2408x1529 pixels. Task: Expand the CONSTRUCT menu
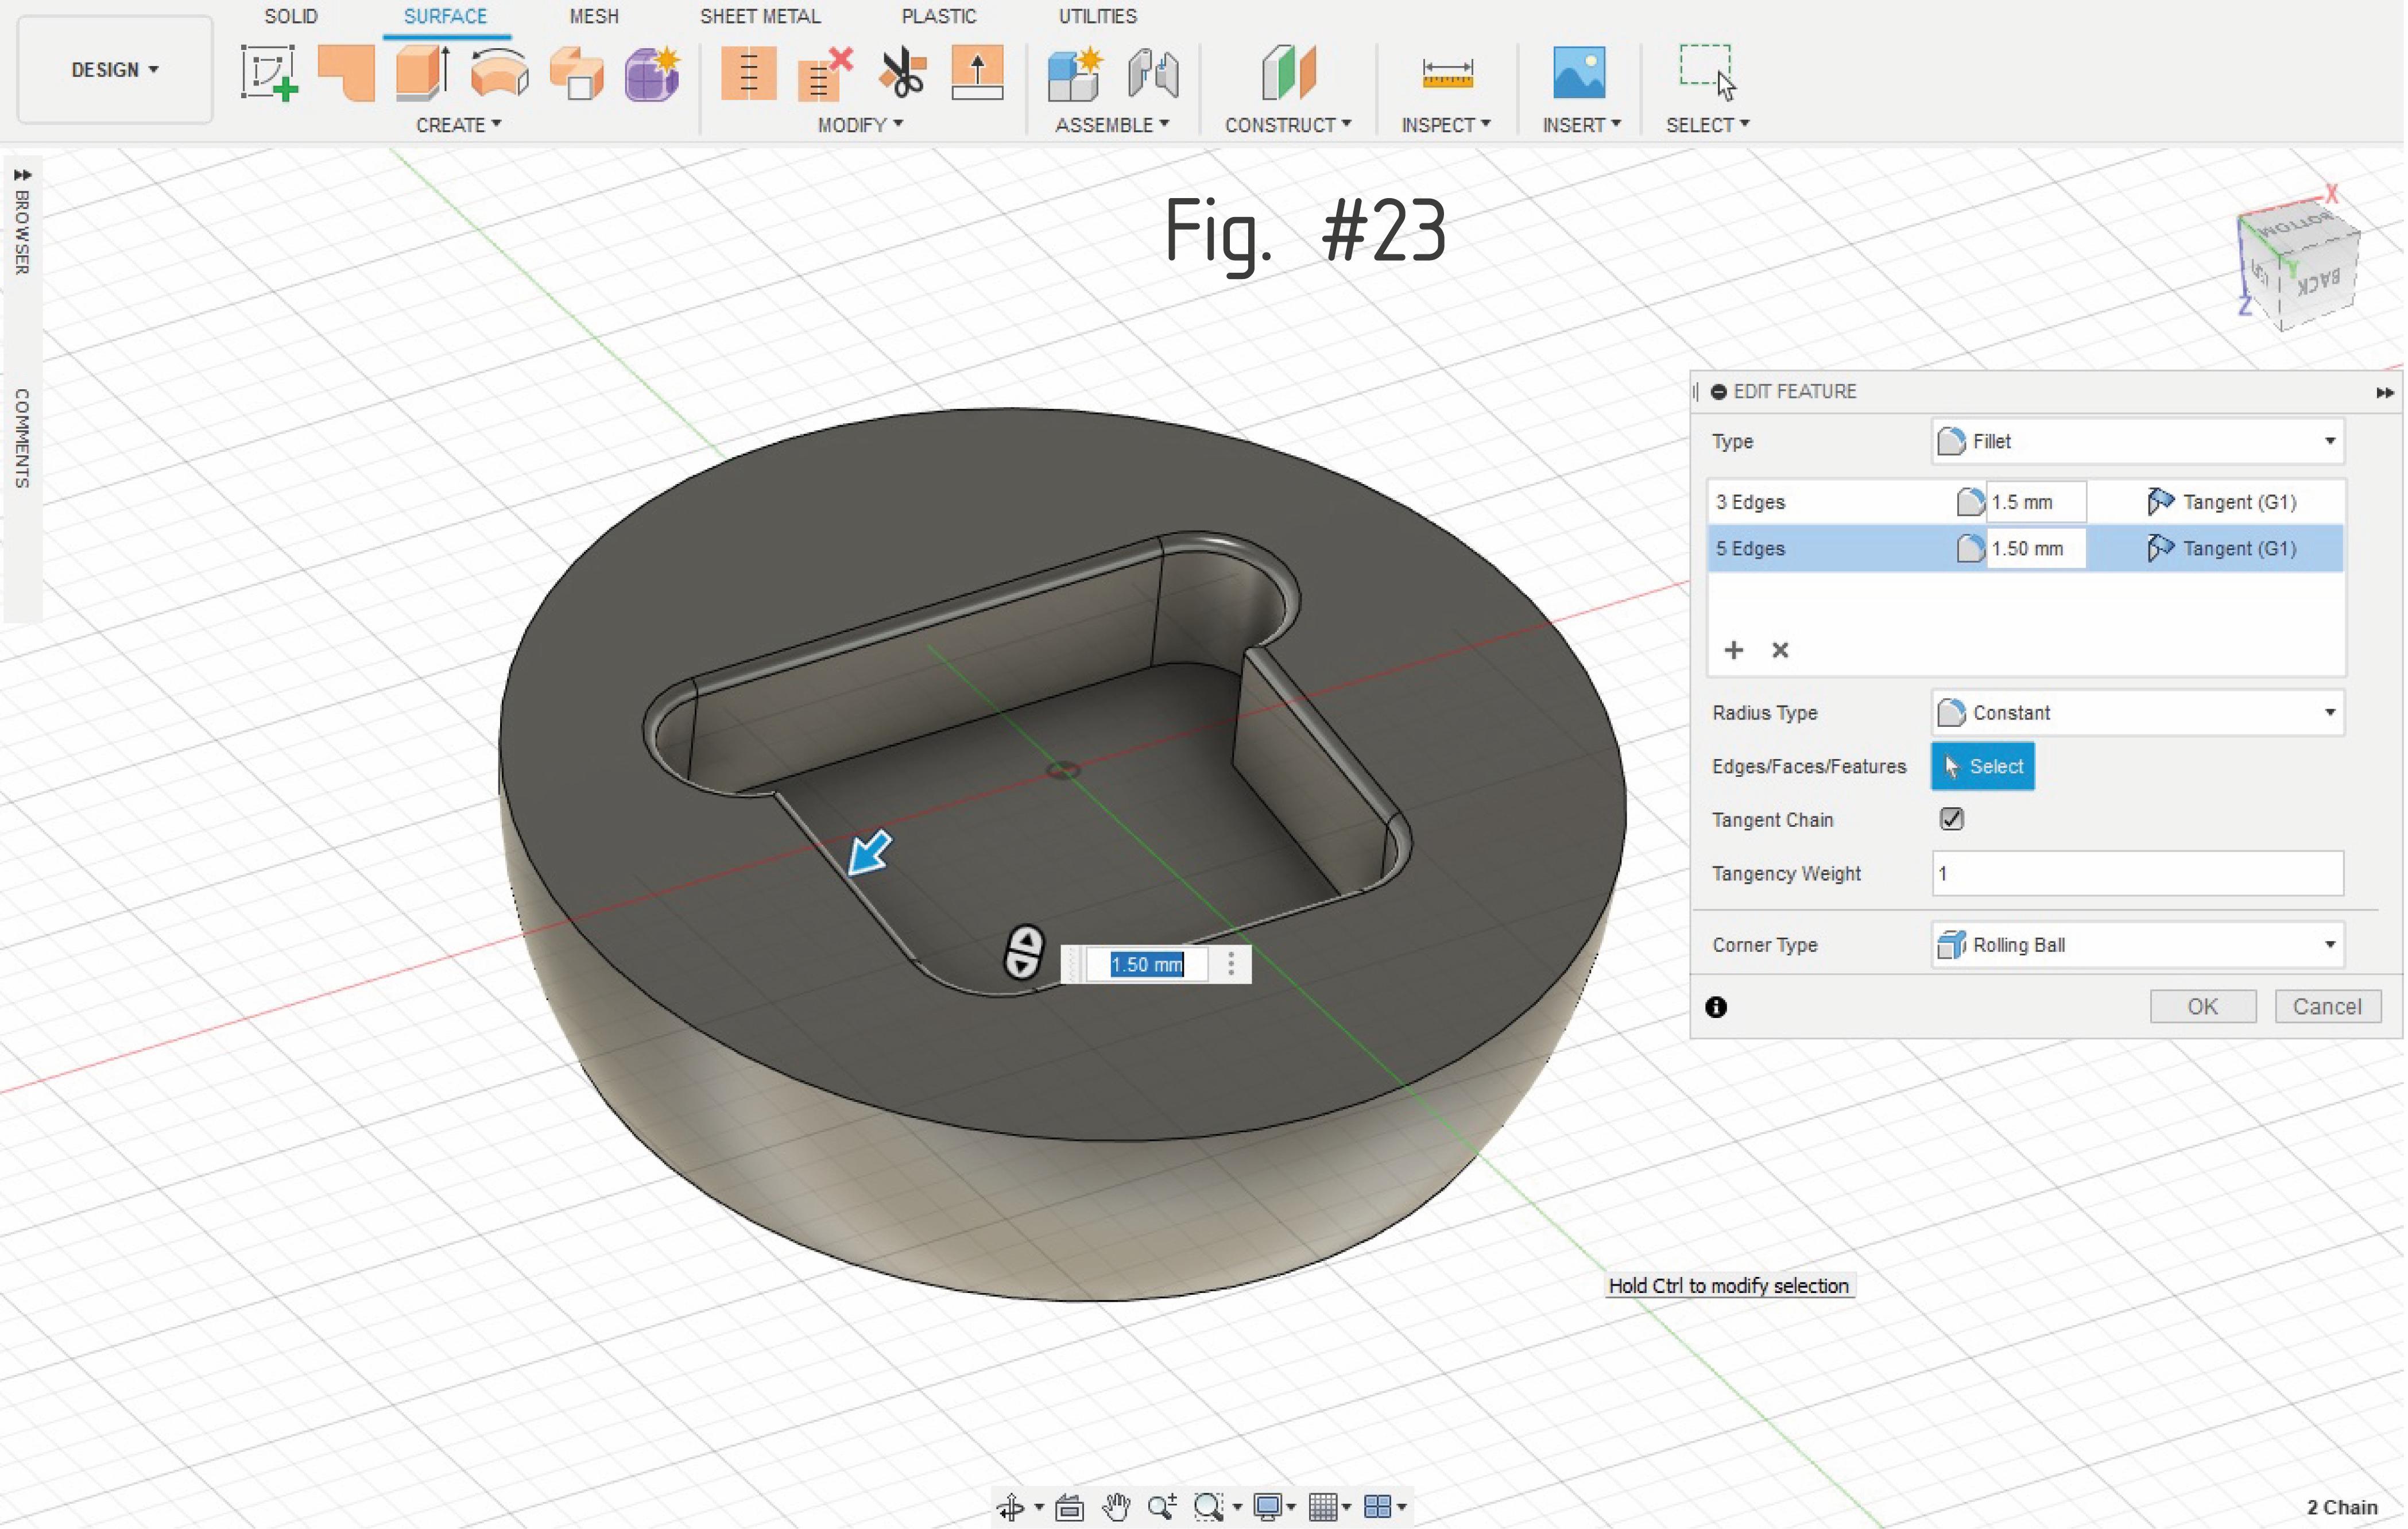tap(1288, 125)
